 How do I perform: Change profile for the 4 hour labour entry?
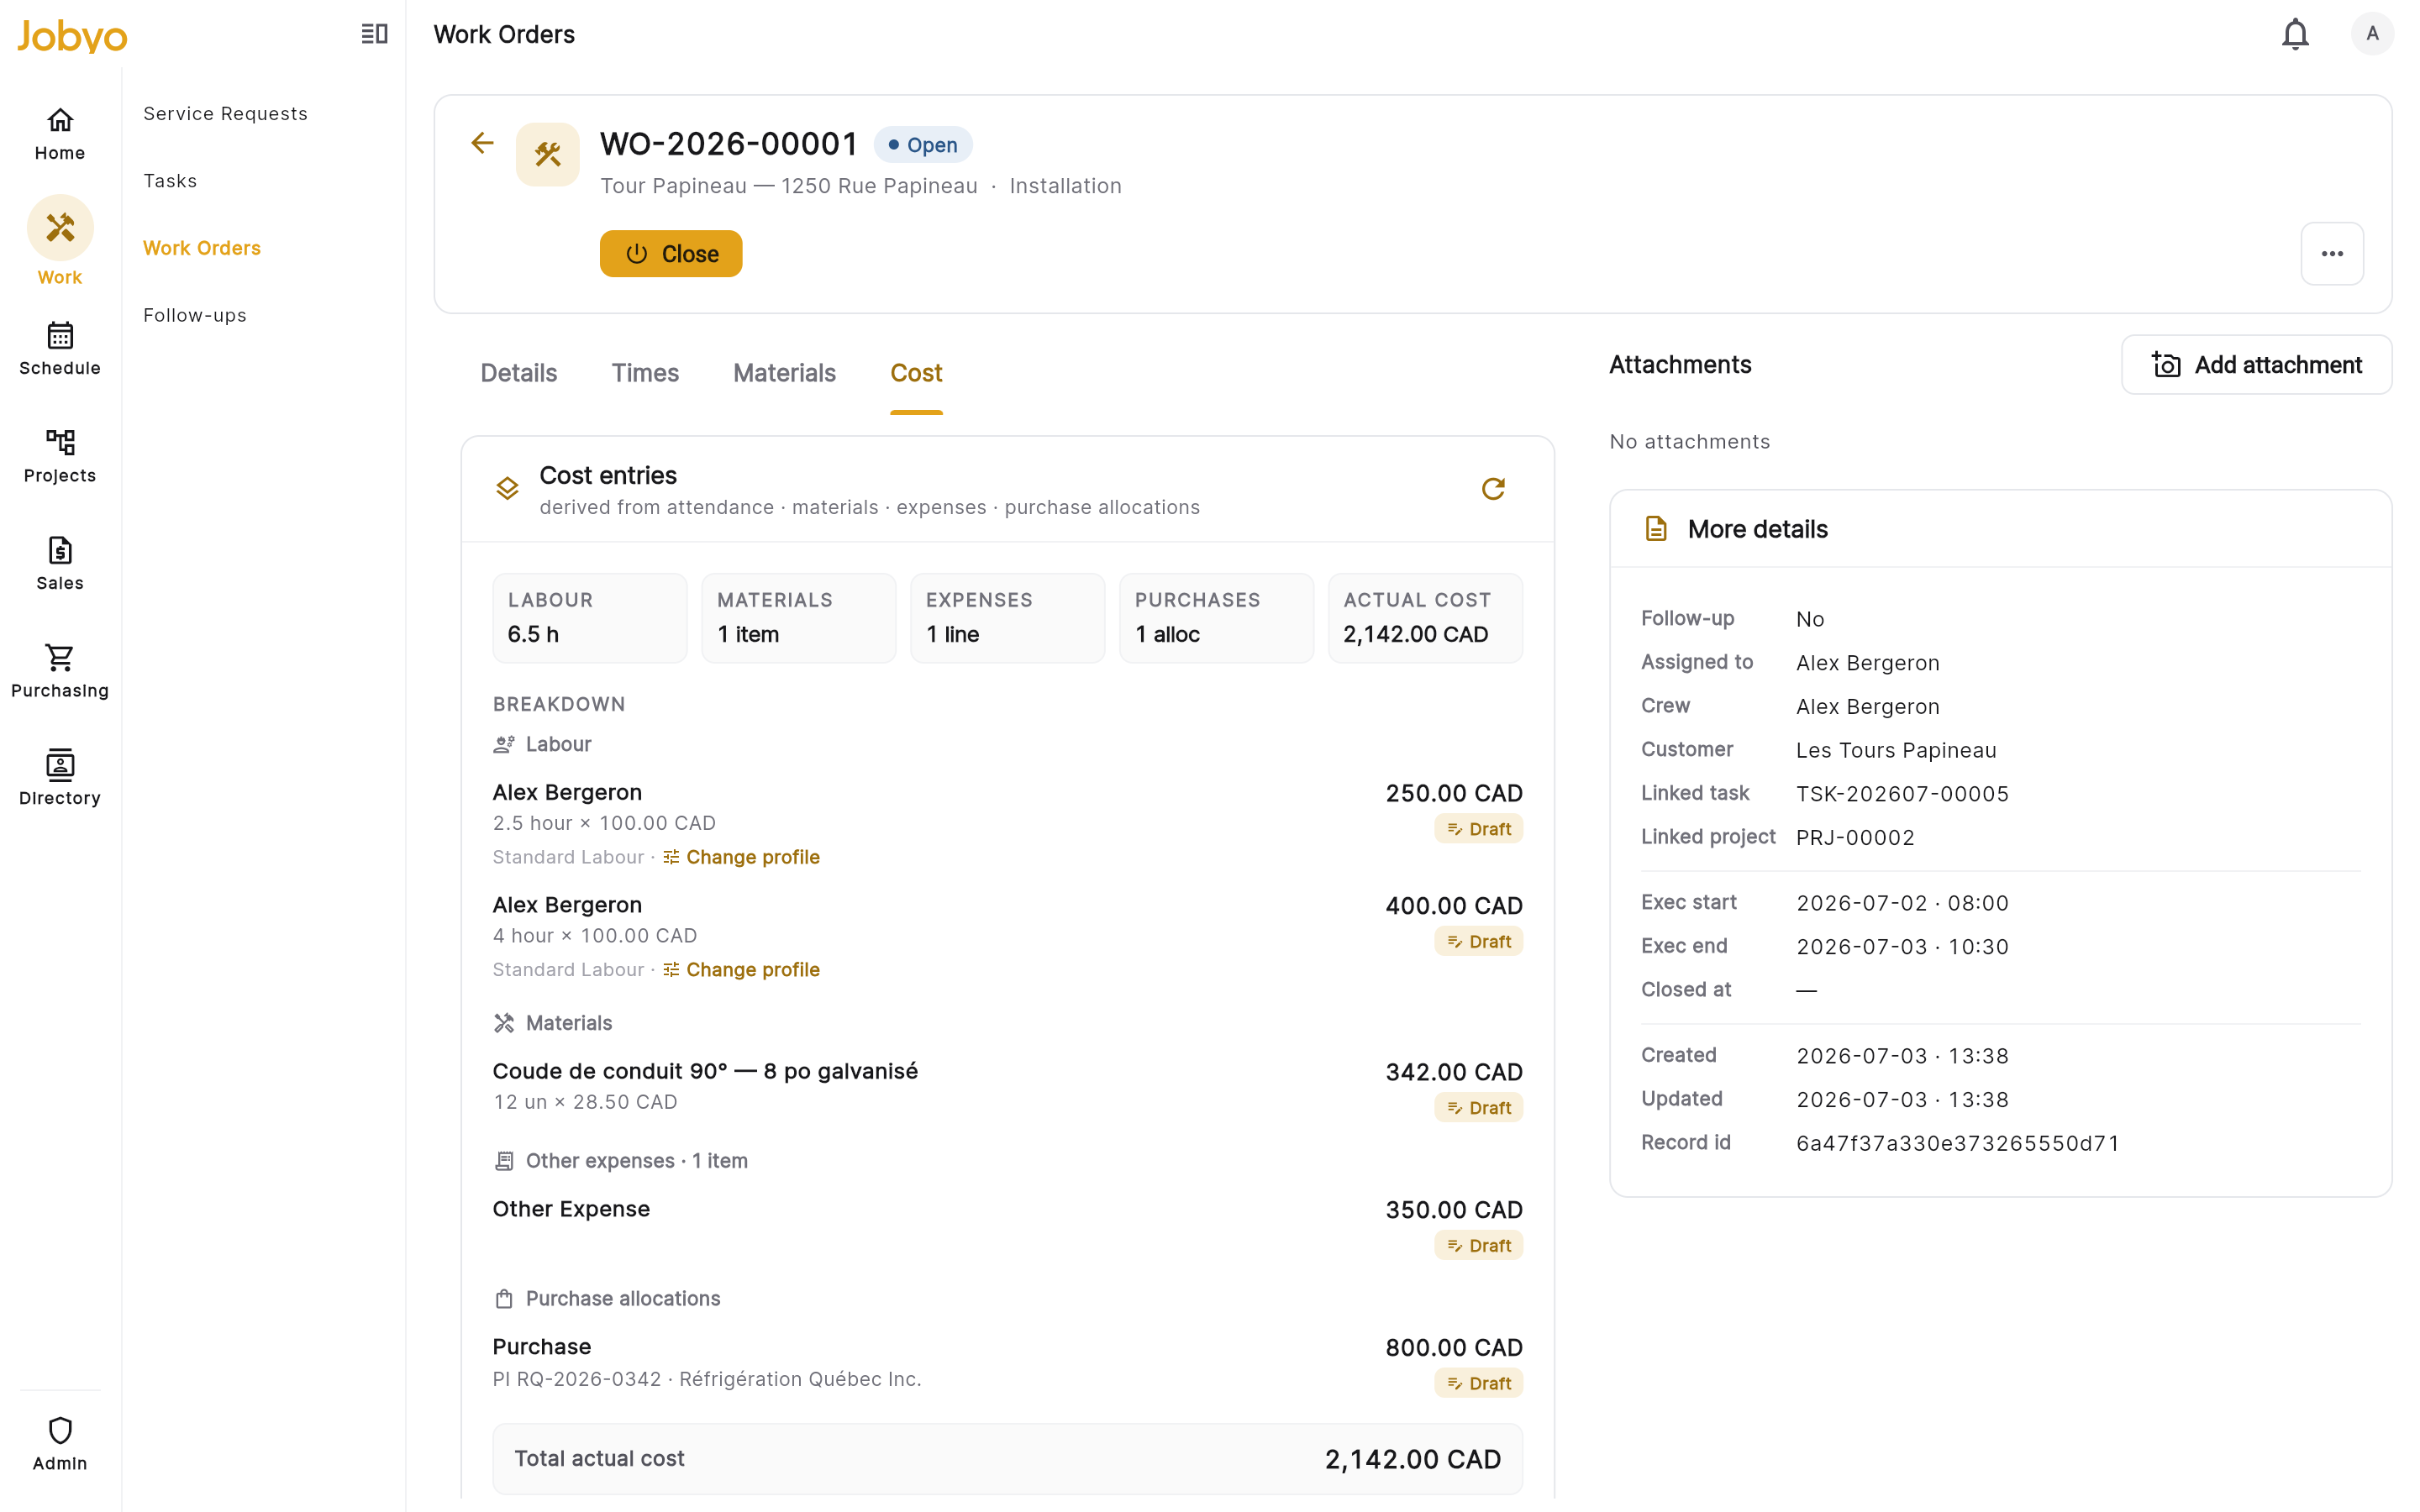tap(742, 970)
